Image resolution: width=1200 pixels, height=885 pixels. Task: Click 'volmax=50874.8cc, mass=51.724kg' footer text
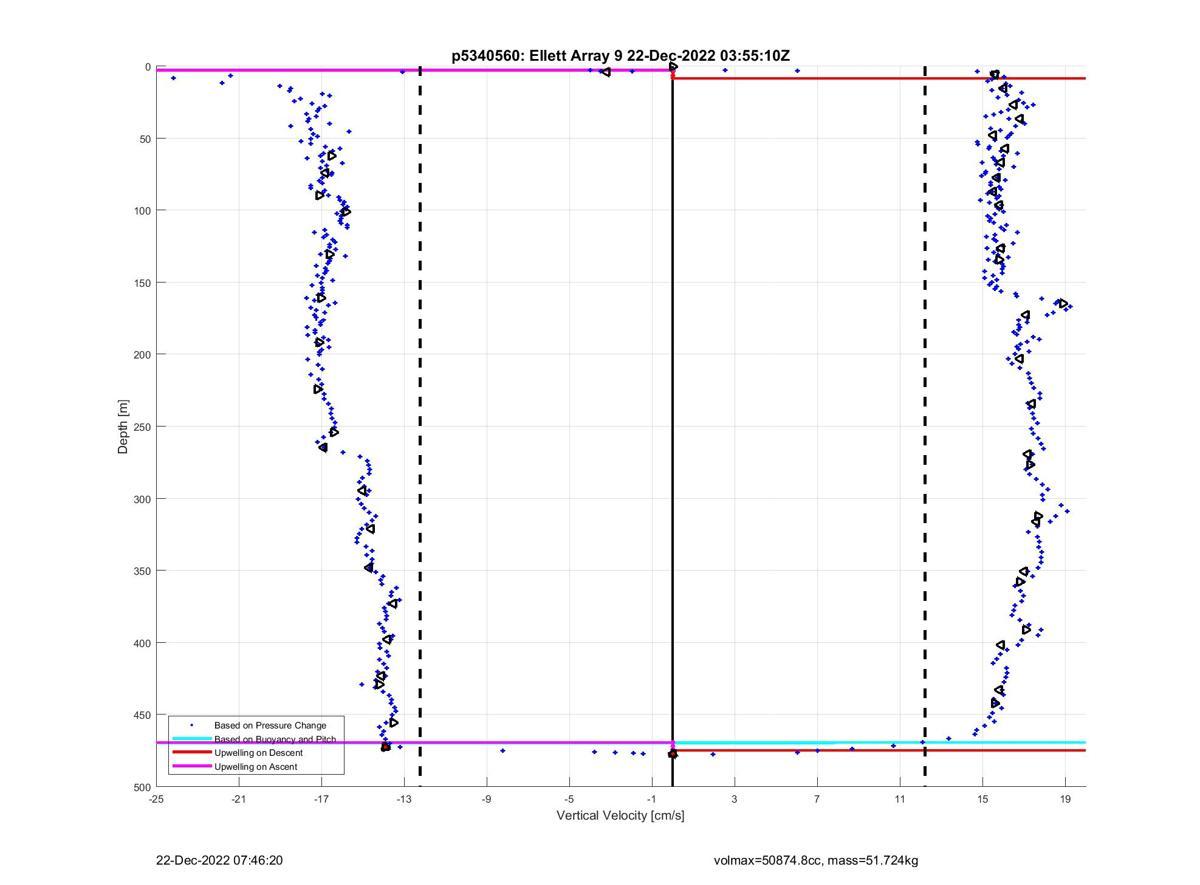click(x=816, y=860)
